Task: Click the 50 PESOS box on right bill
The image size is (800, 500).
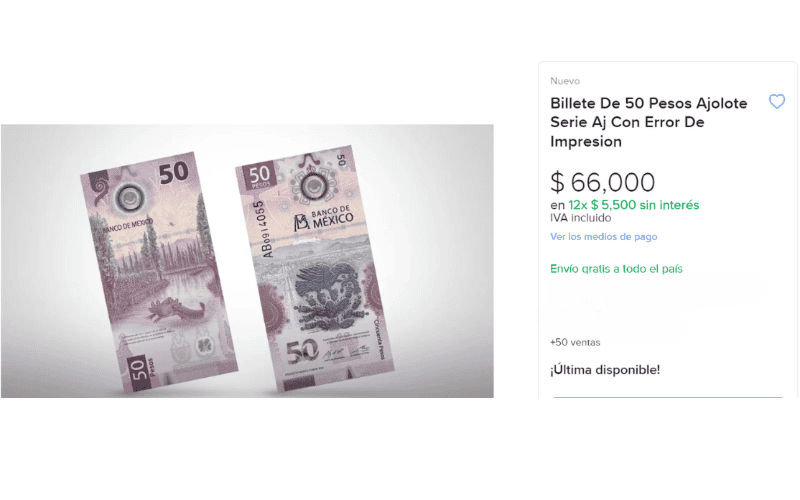Action: tap(259, 176)
